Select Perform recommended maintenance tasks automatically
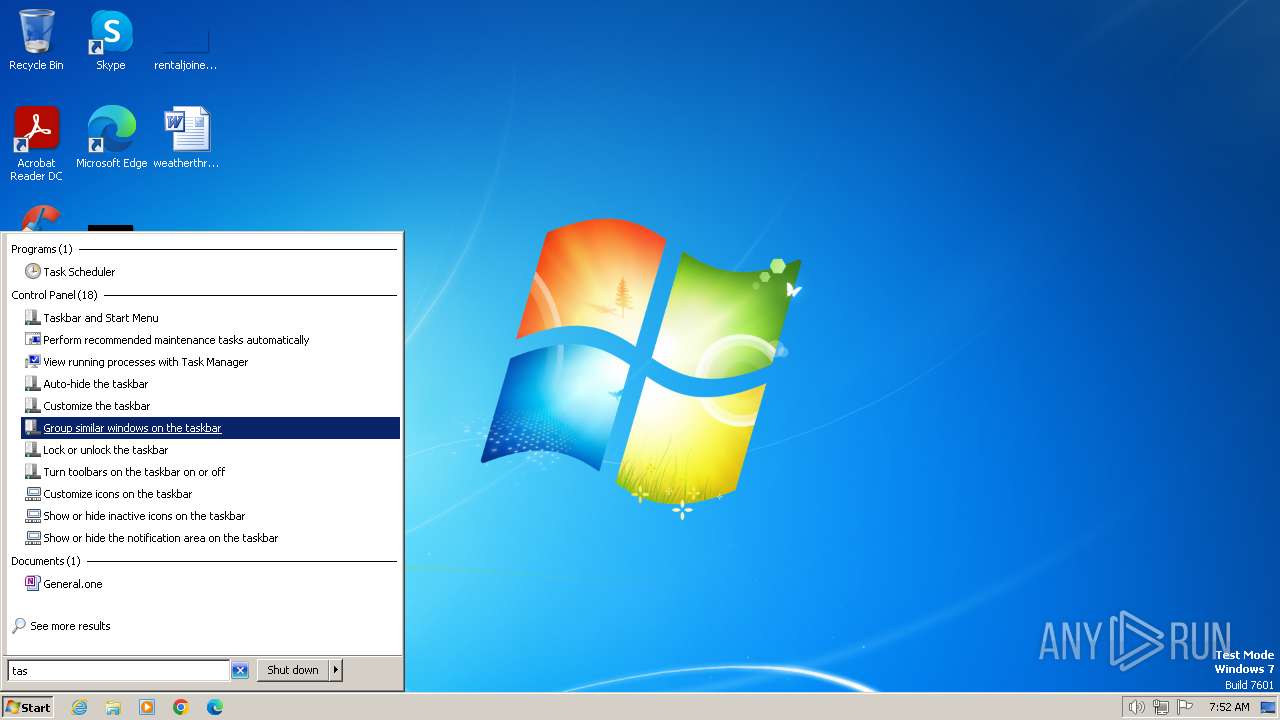 pyautogui.click(x=211, y=340)
